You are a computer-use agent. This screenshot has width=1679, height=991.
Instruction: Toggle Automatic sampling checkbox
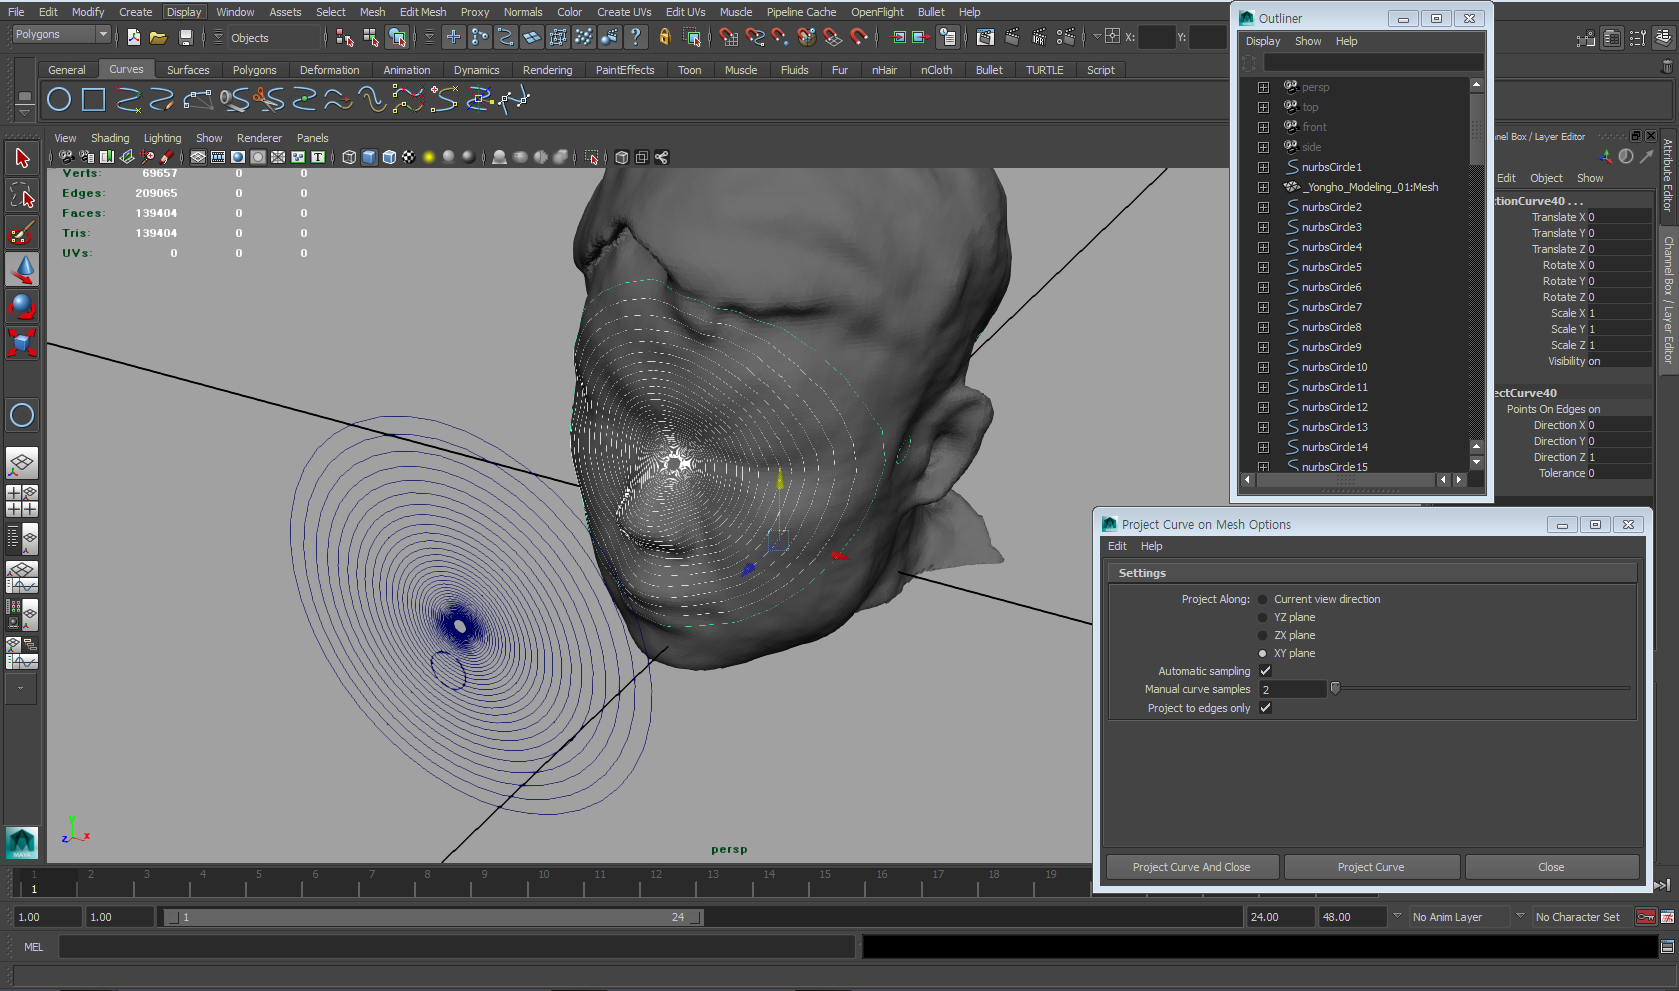coord(1266,671)
